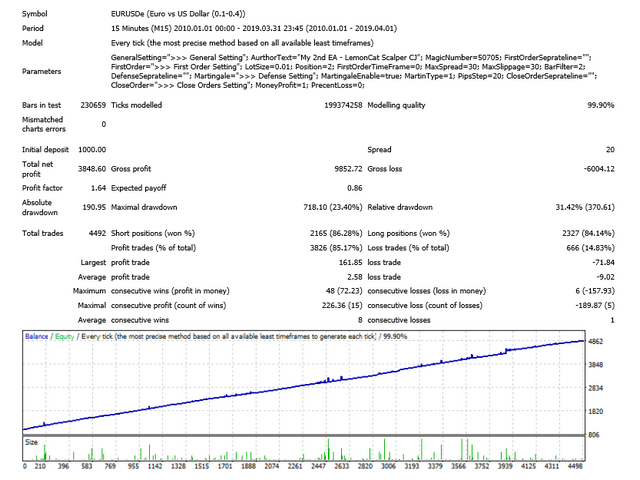Select the chart y-axis label 4862
640x480 pixels.
point(596,341)
